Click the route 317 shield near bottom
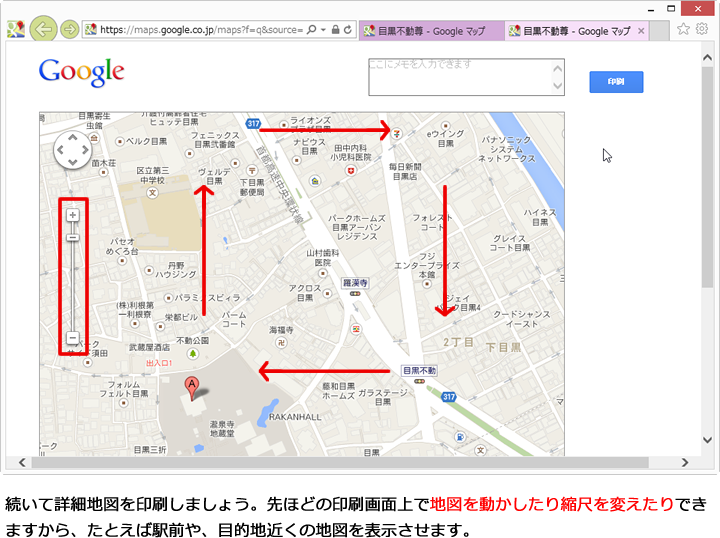Image resolution: width=720 pixels, height=538 pixels. point(449,397)
